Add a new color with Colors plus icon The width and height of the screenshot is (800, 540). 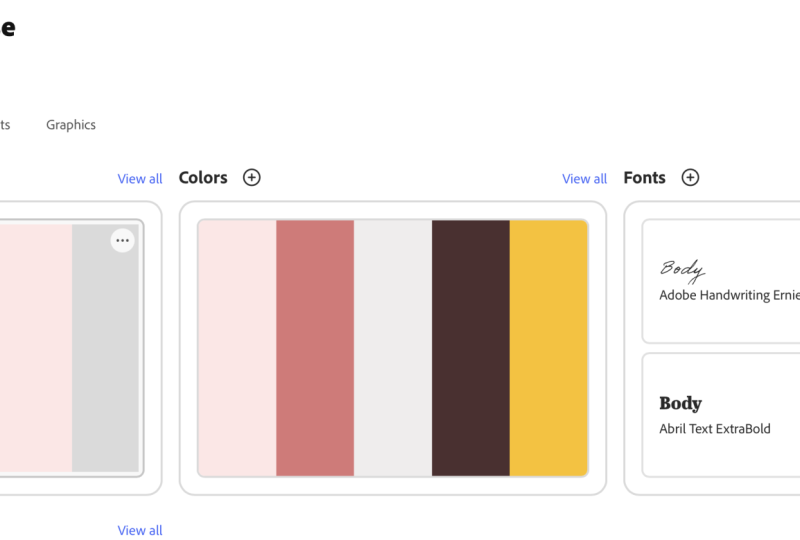[252, 178]
